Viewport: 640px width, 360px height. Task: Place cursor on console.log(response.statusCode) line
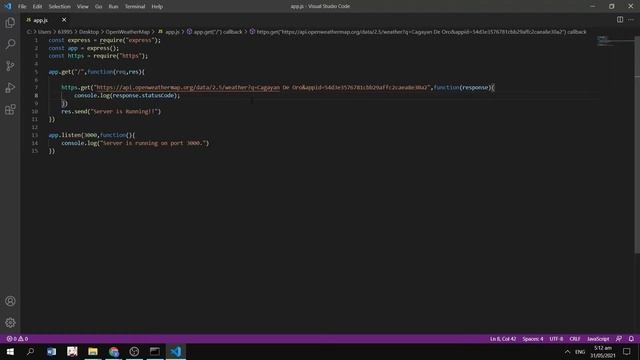click(x=127, y=96)
